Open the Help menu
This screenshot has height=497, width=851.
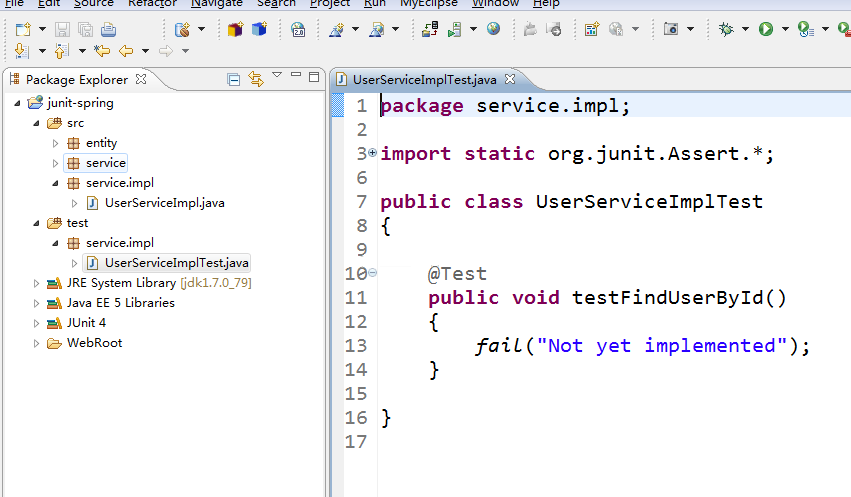546,3
